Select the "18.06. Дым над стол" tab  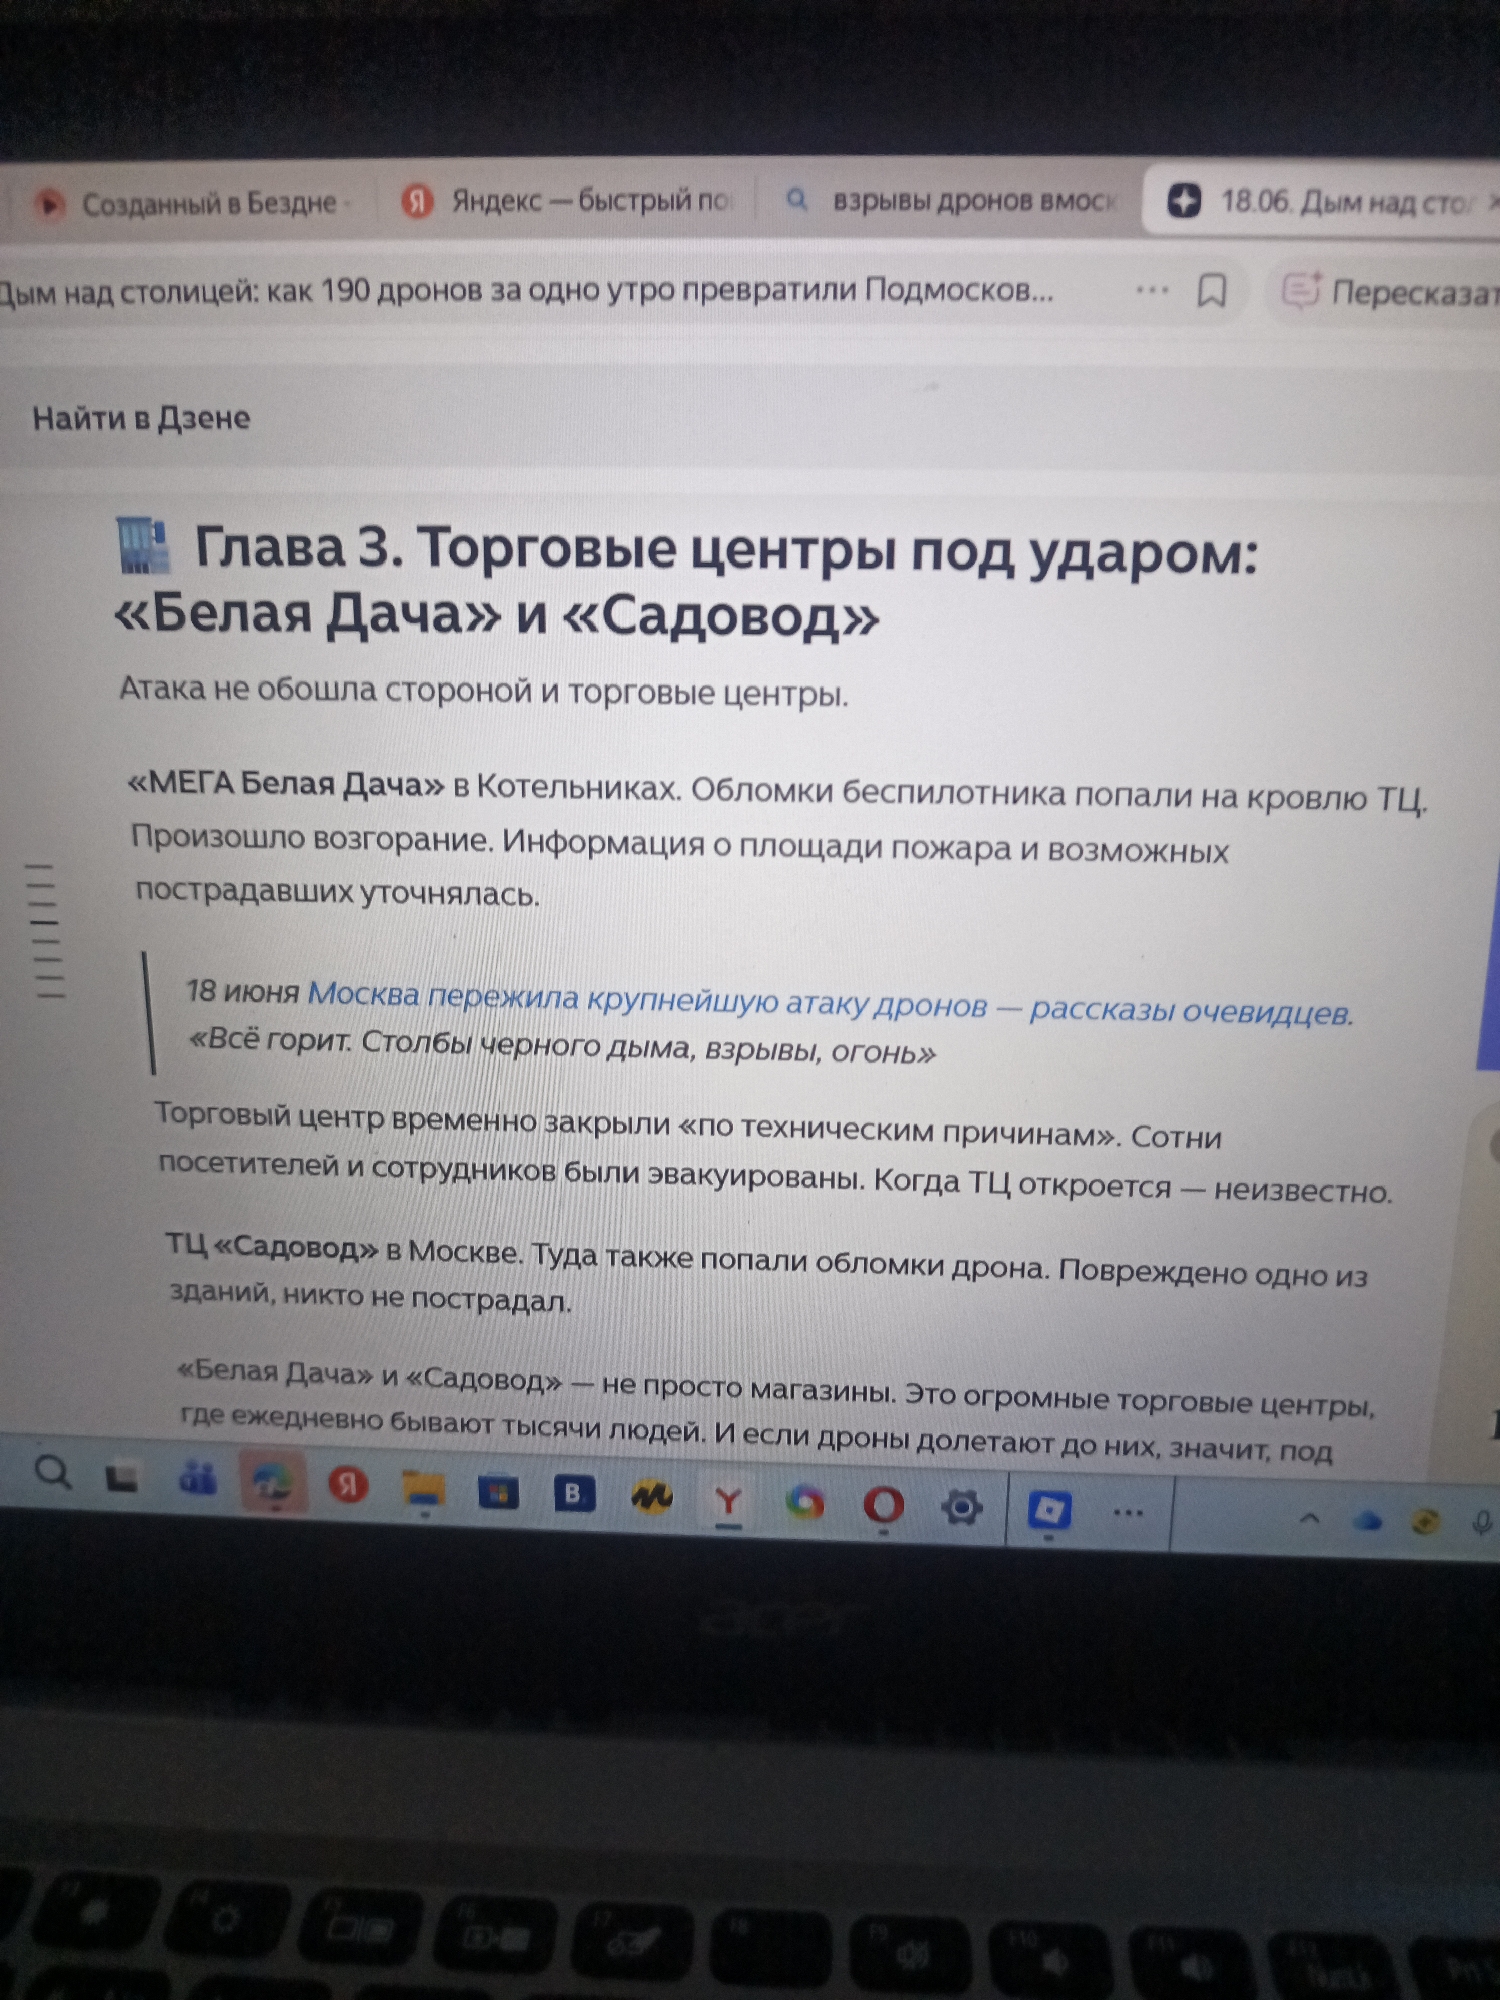[1322, 202]
